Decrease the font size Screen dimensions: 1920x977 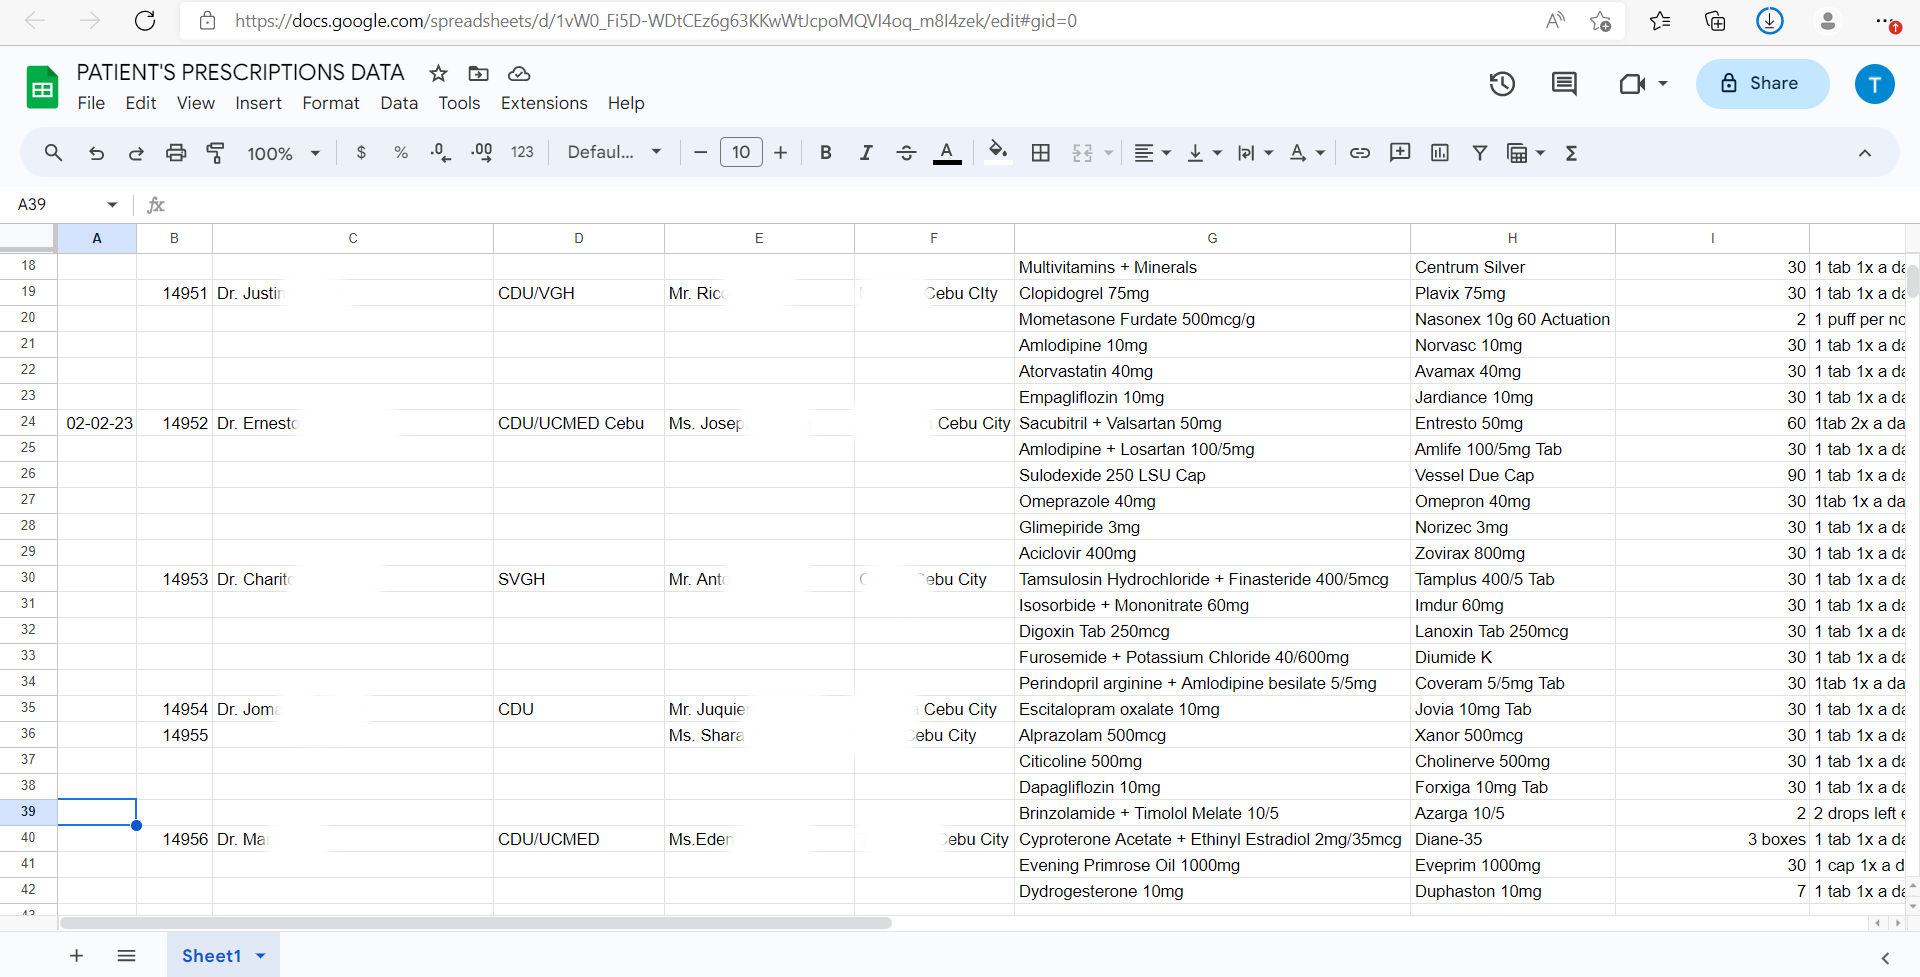[701, 153]
